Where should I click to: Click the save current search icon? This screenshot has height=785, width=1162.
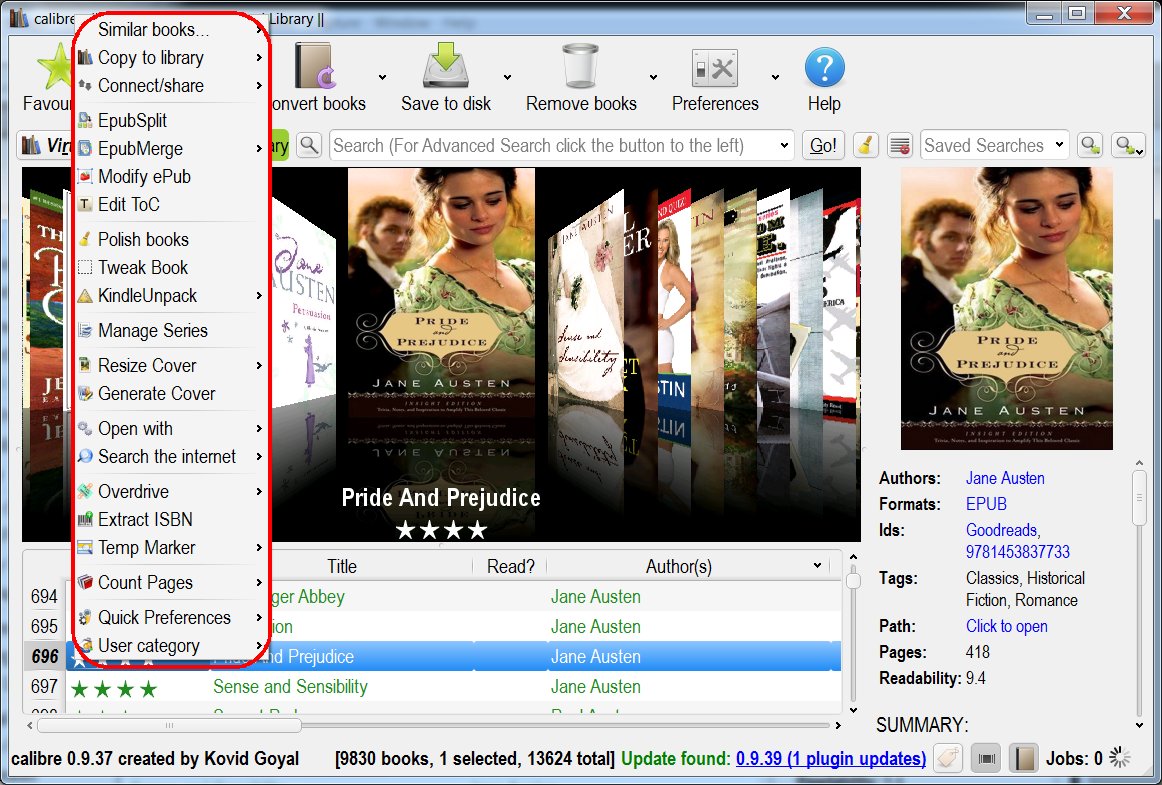pos(1129,145)
